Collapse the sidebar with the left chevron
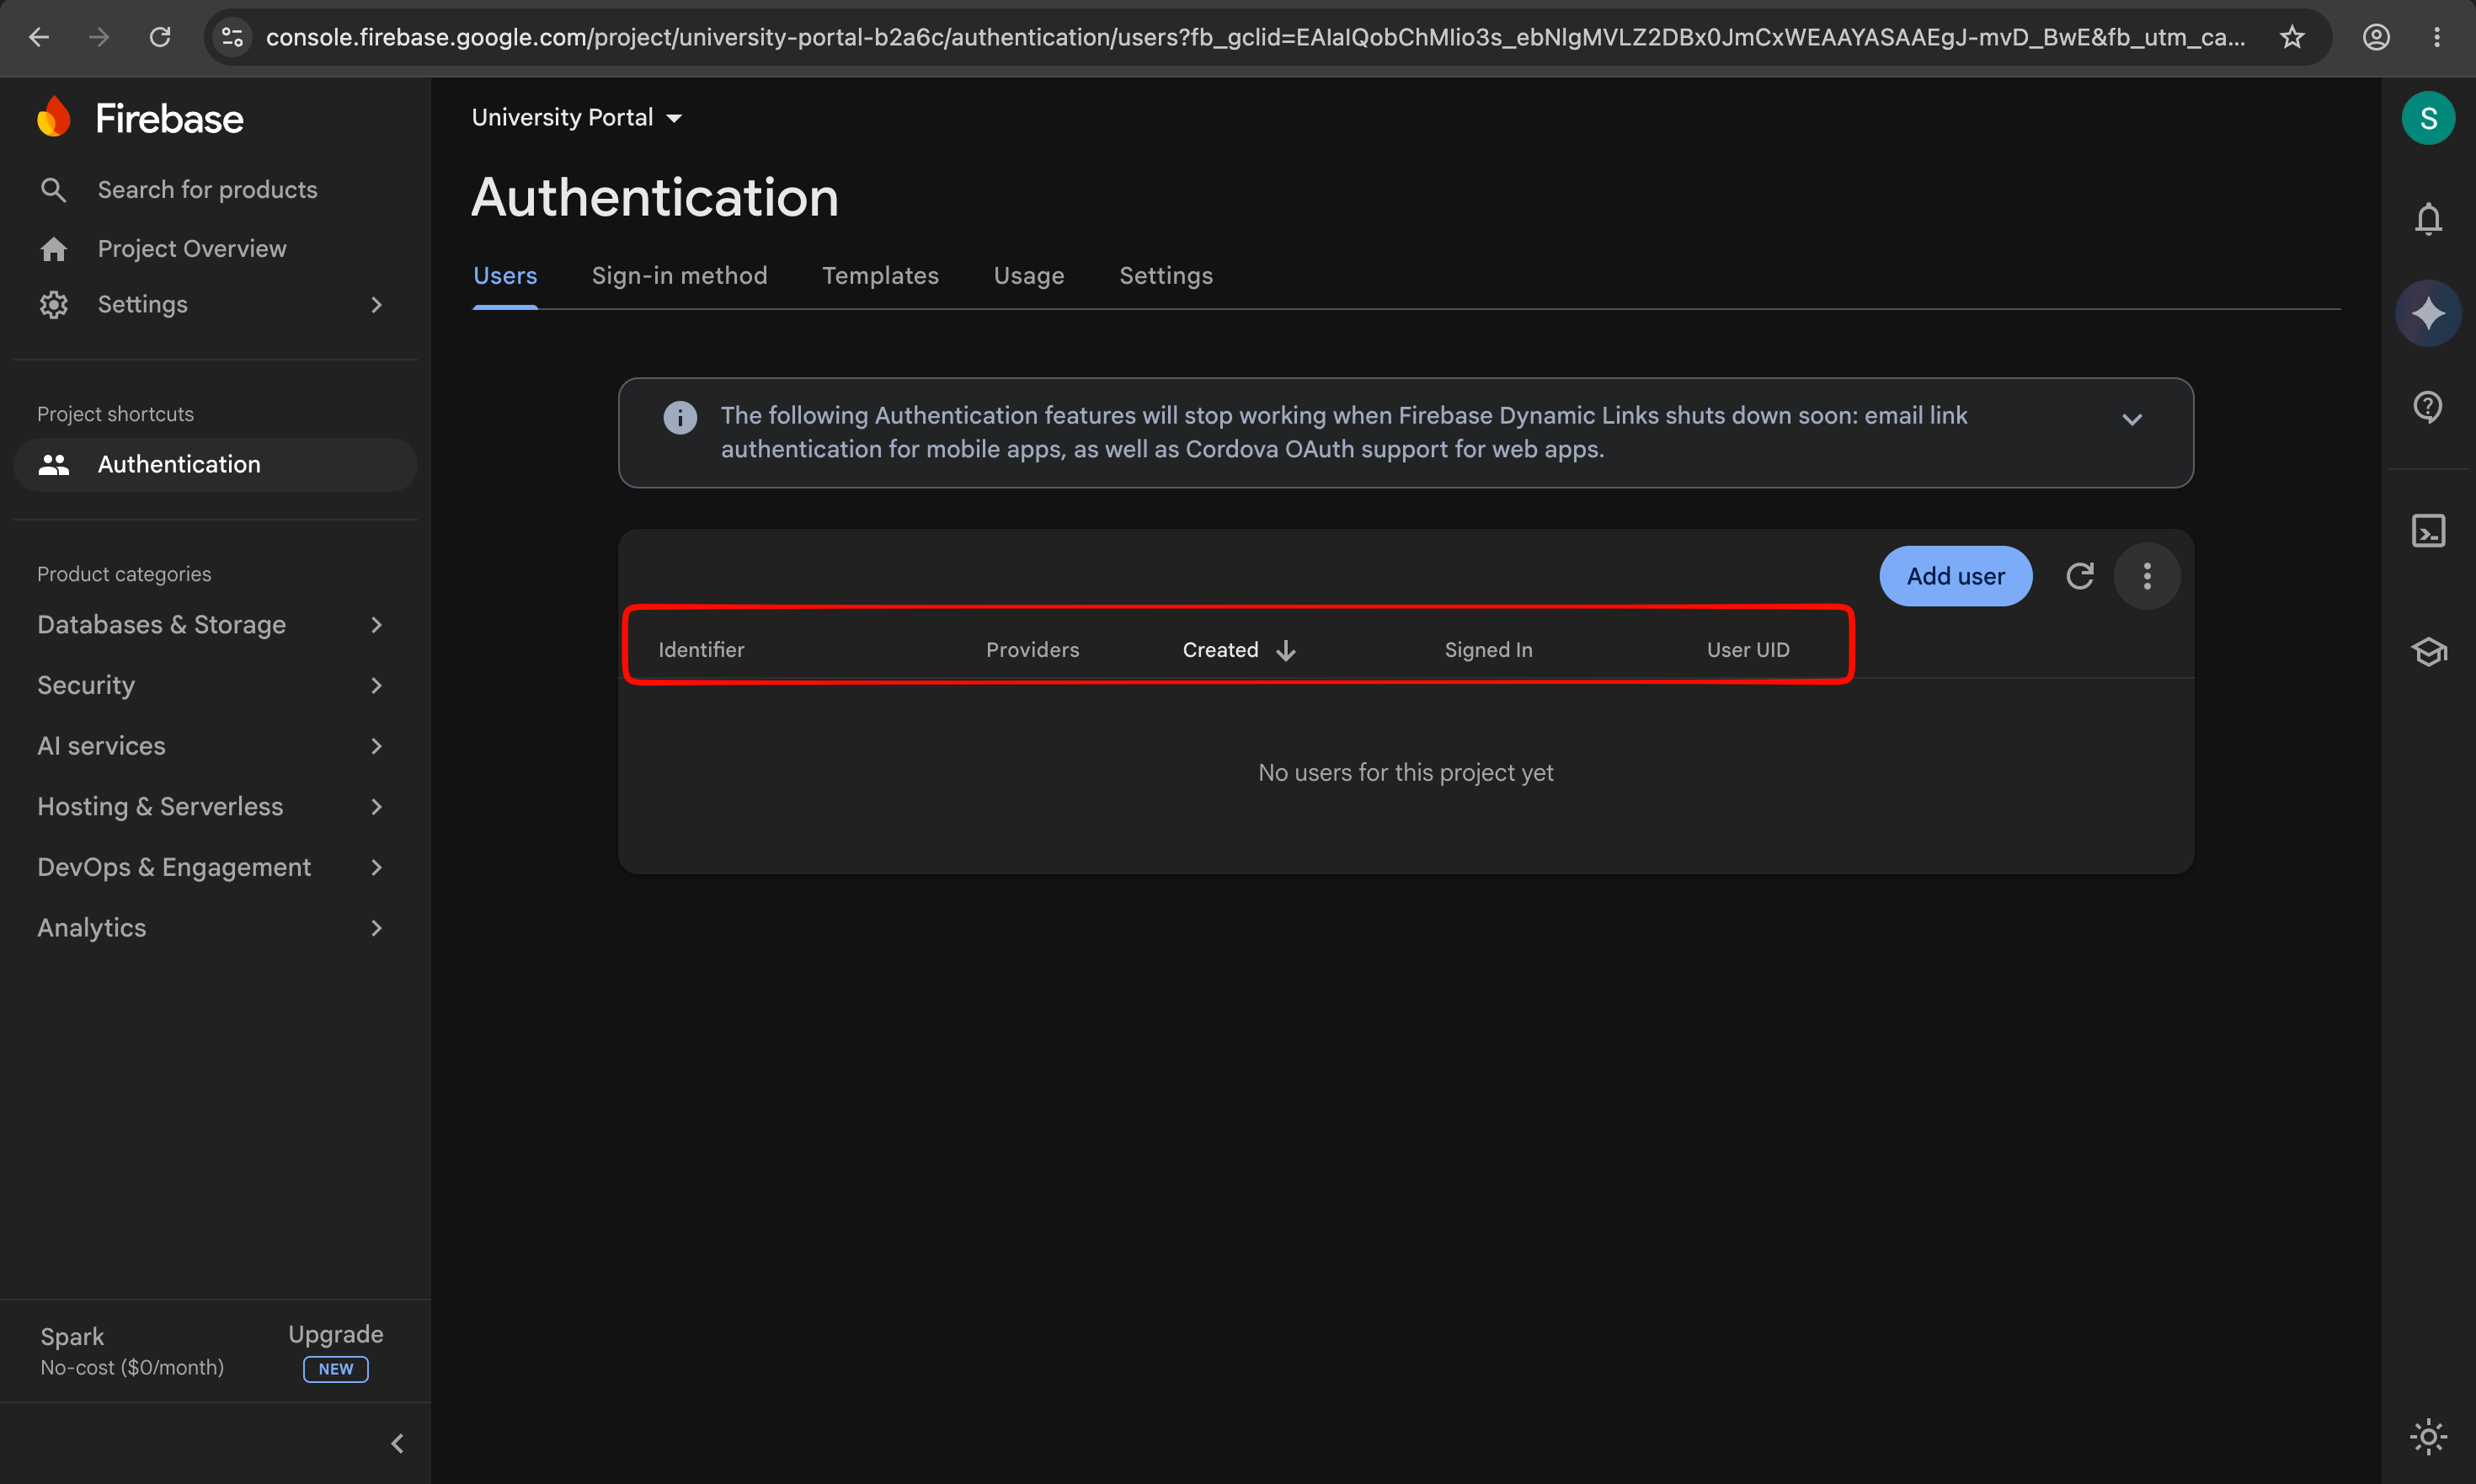 coord(397,1443)
